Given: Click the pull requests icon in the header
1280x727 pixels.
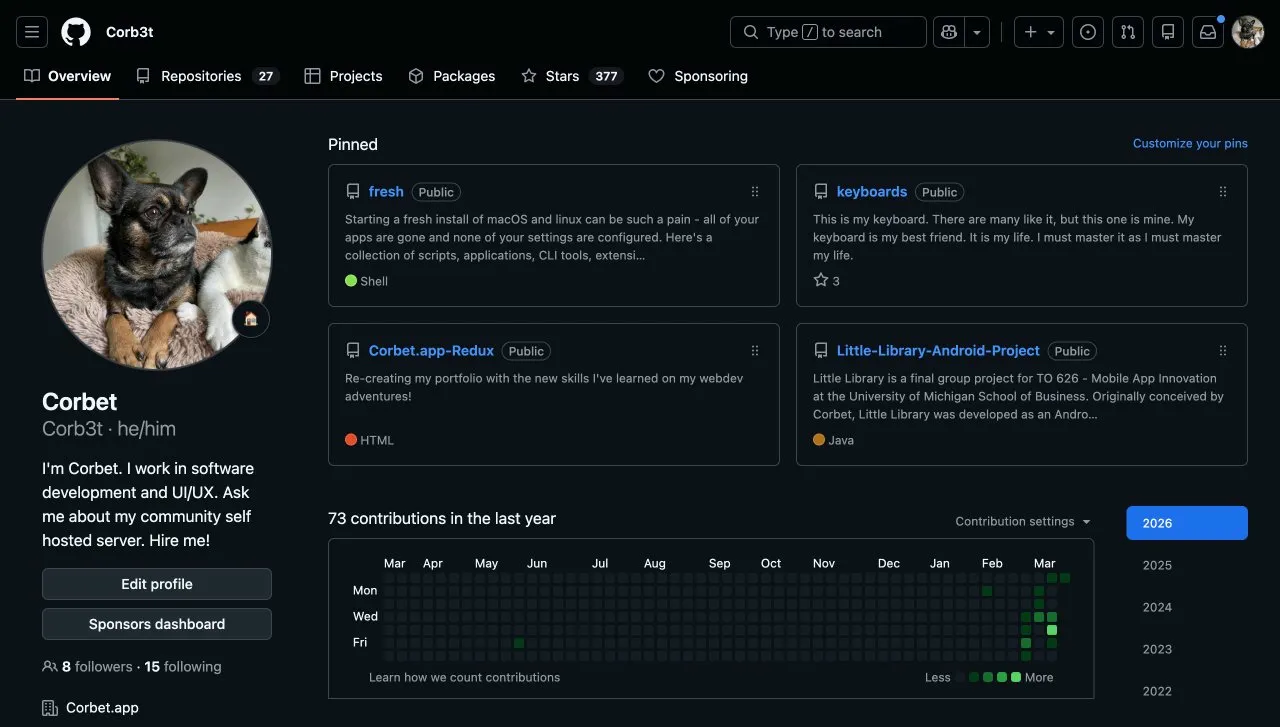Looking at the screenshot, I should (x=1127, y=31).
